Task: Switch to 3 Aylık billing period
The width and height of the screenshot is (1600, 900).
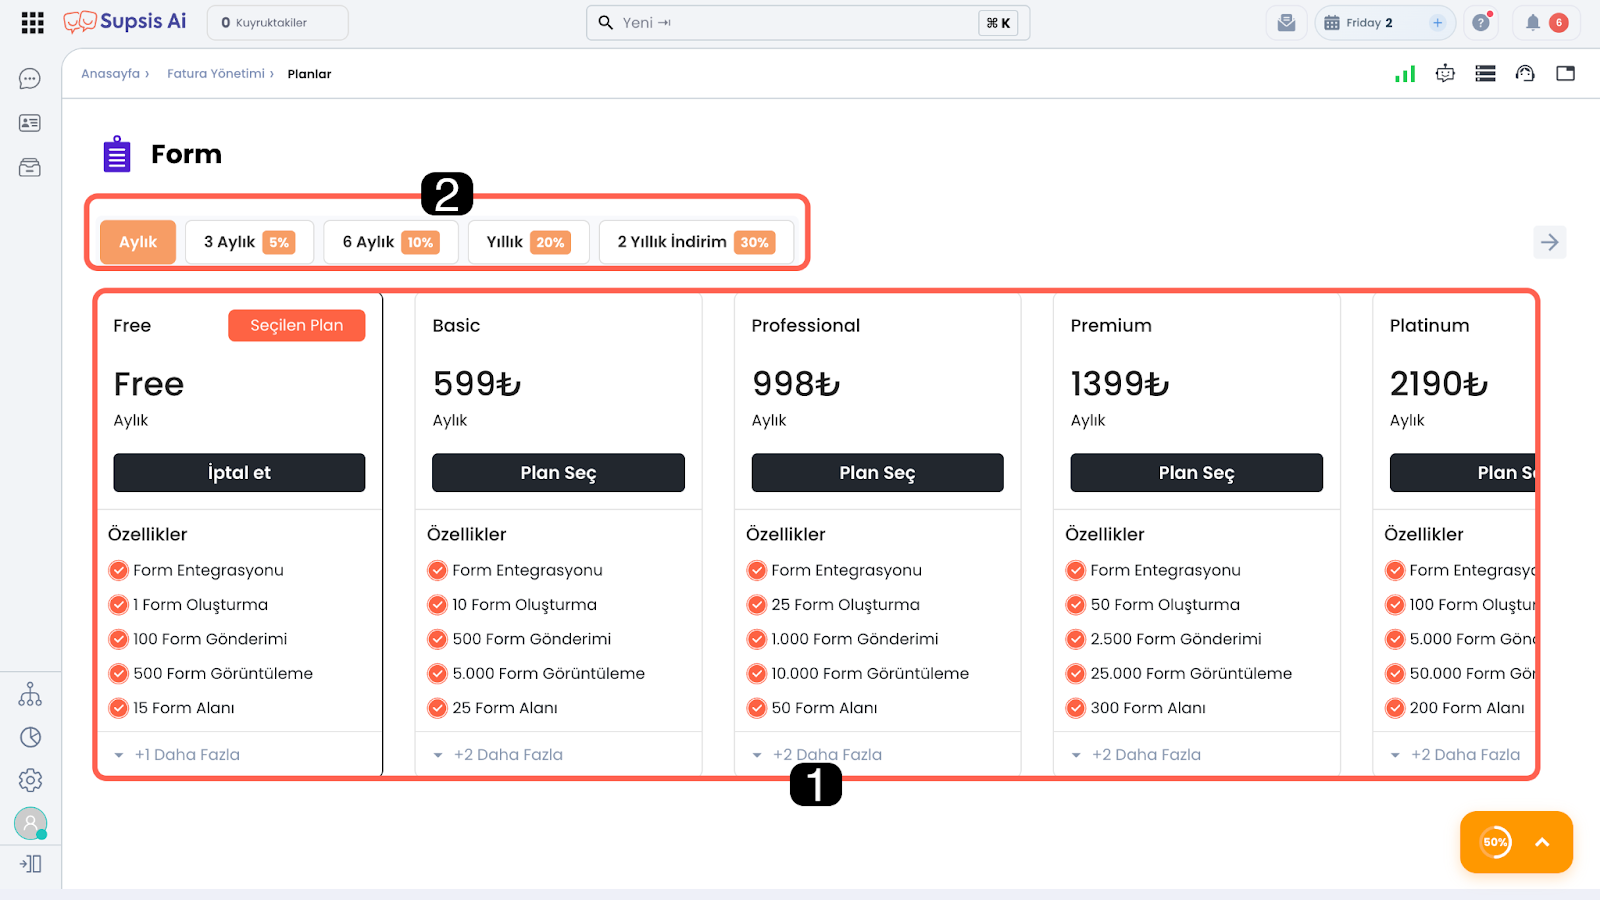Action: point(249,242)
